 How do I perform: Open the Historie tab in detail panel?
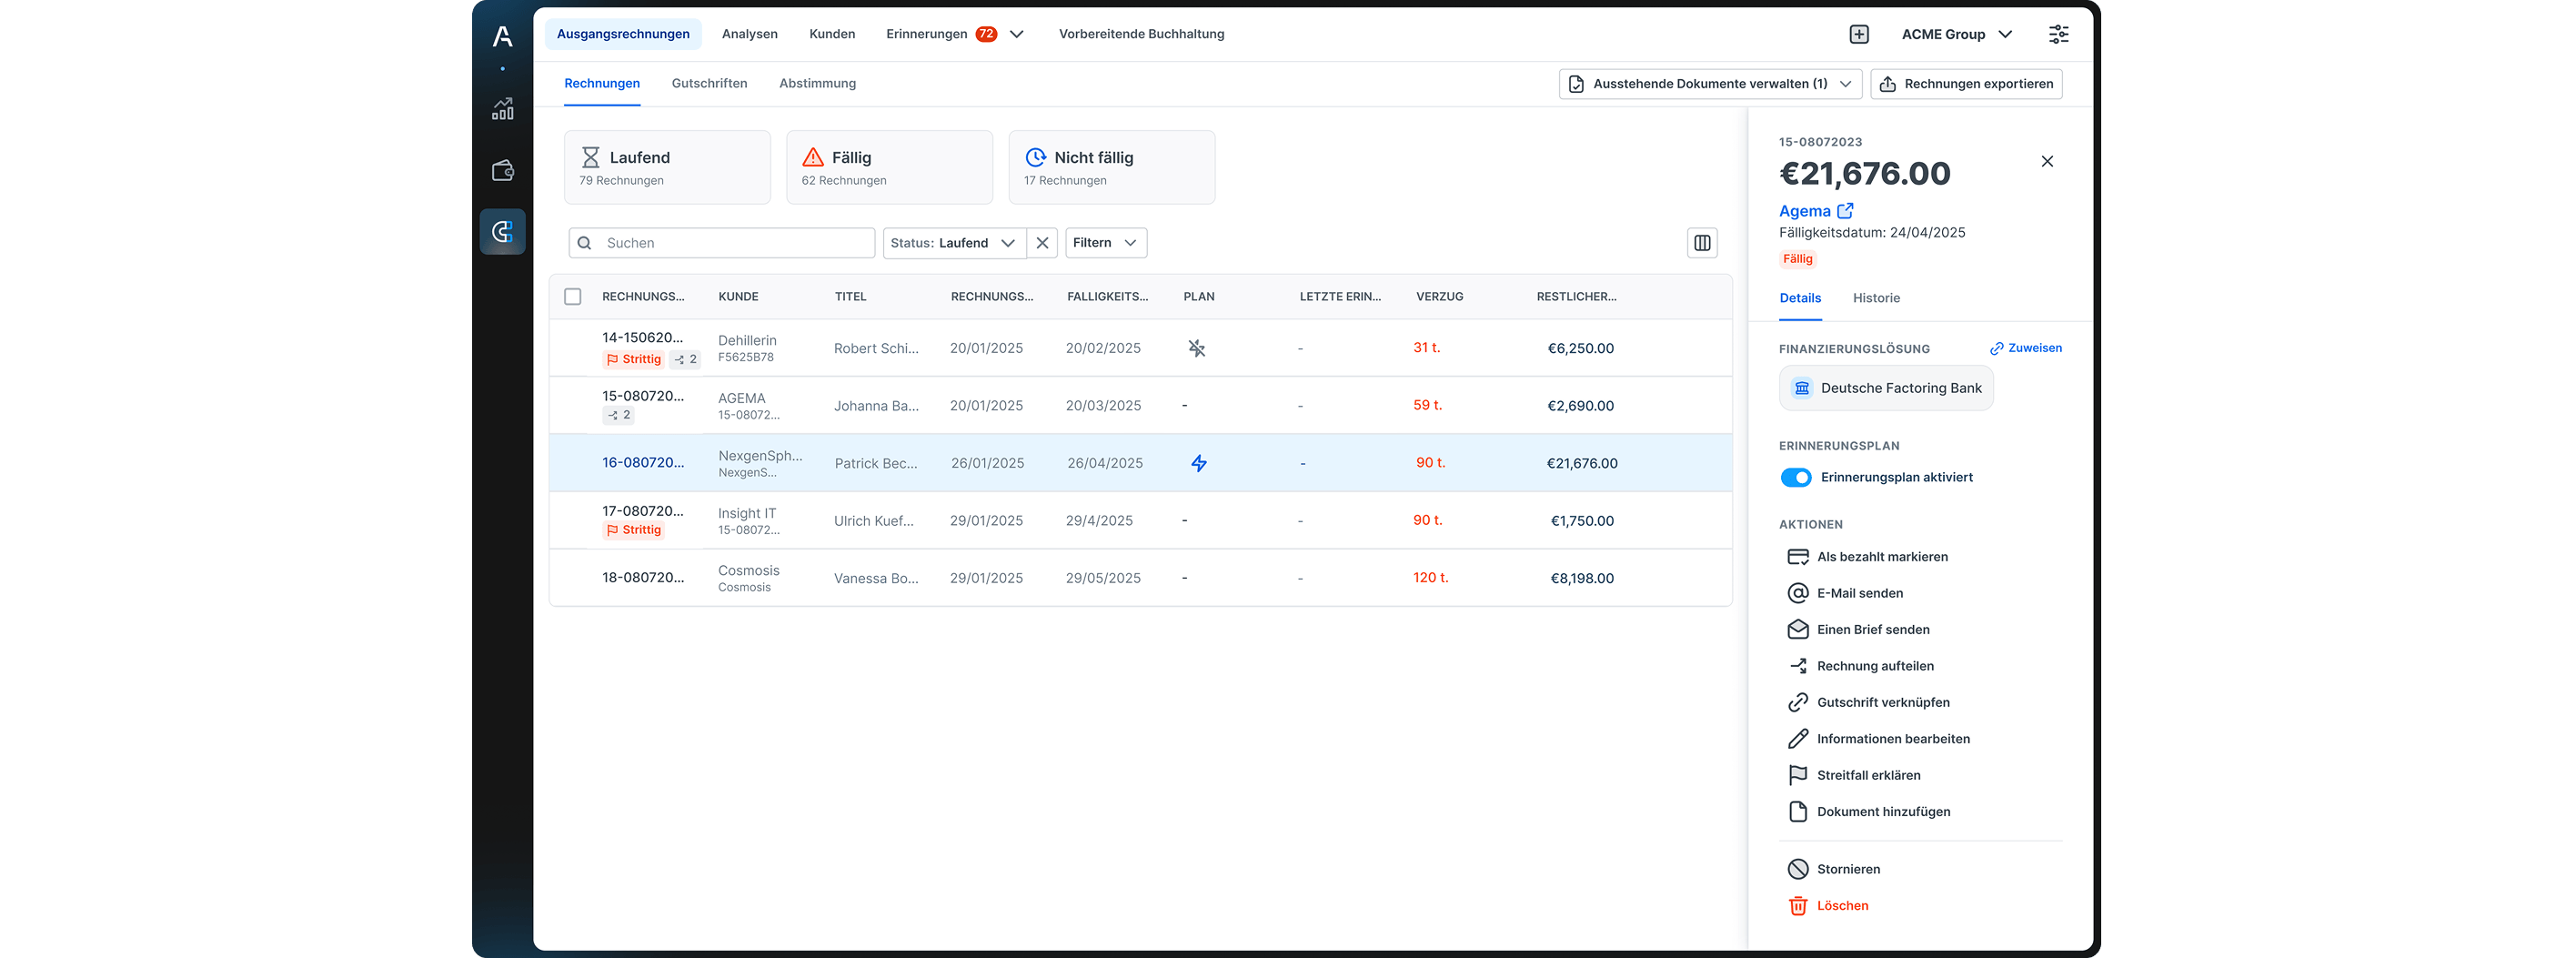[x=1876, y=298]
